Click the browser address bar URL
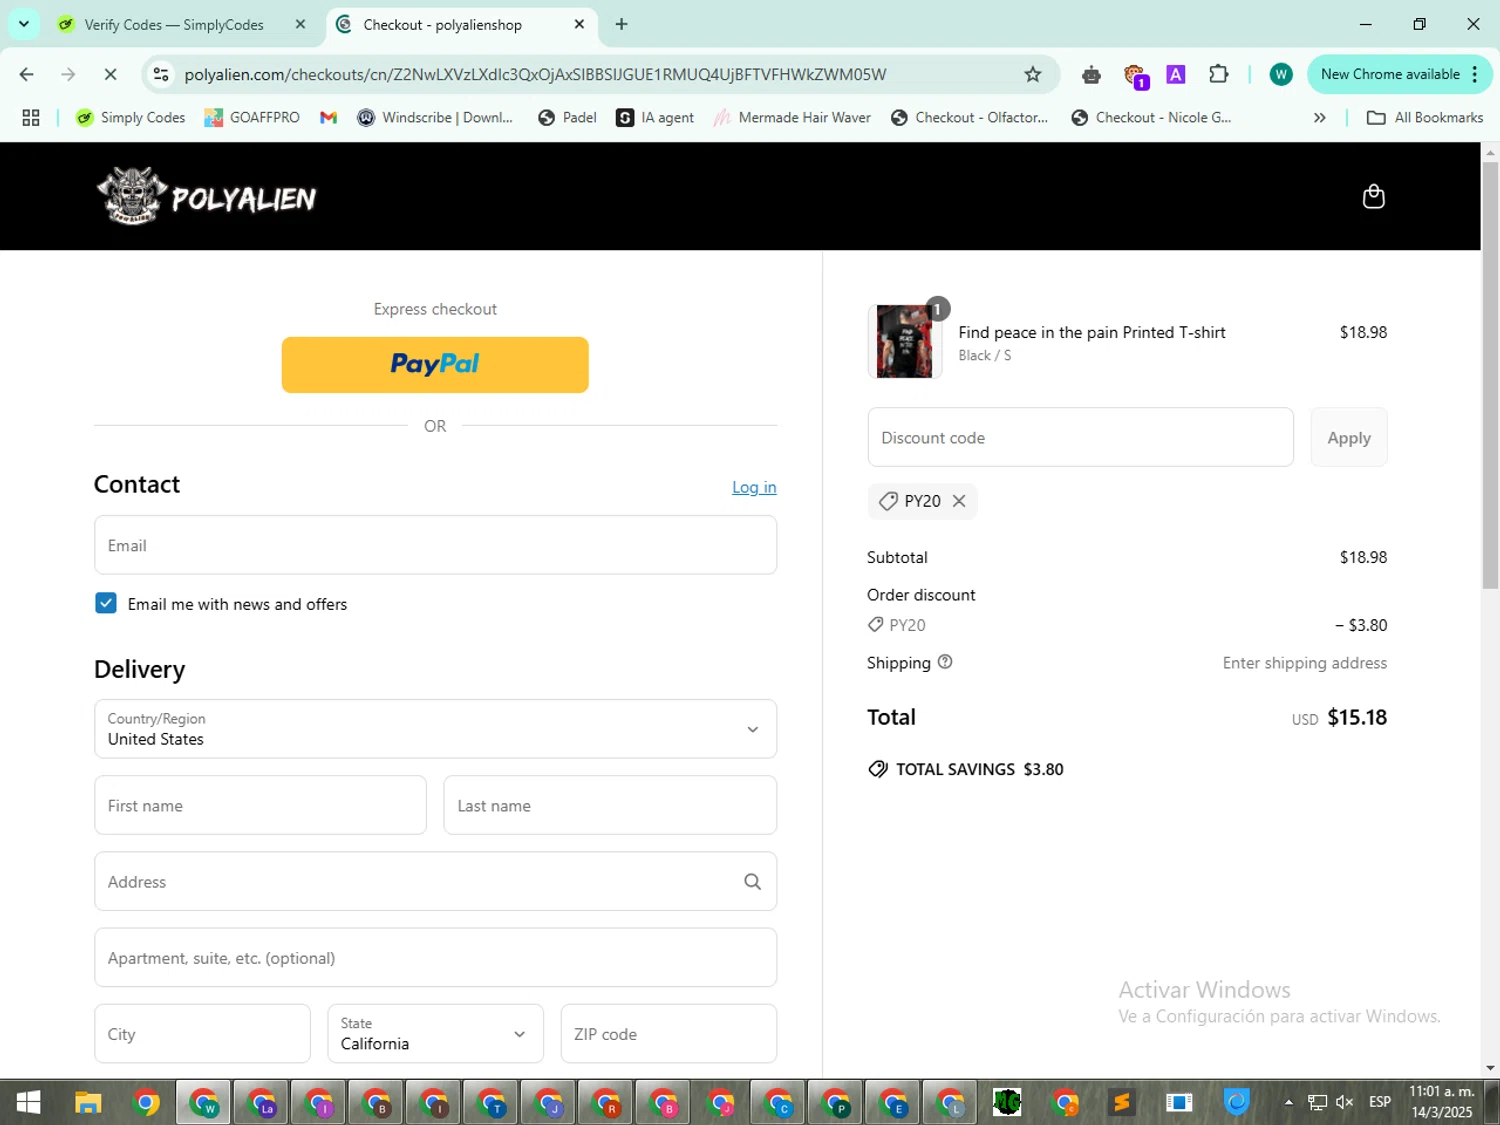Image resolution: width=1500 pixels, height=1125 pixels. (x=535, y=74)
